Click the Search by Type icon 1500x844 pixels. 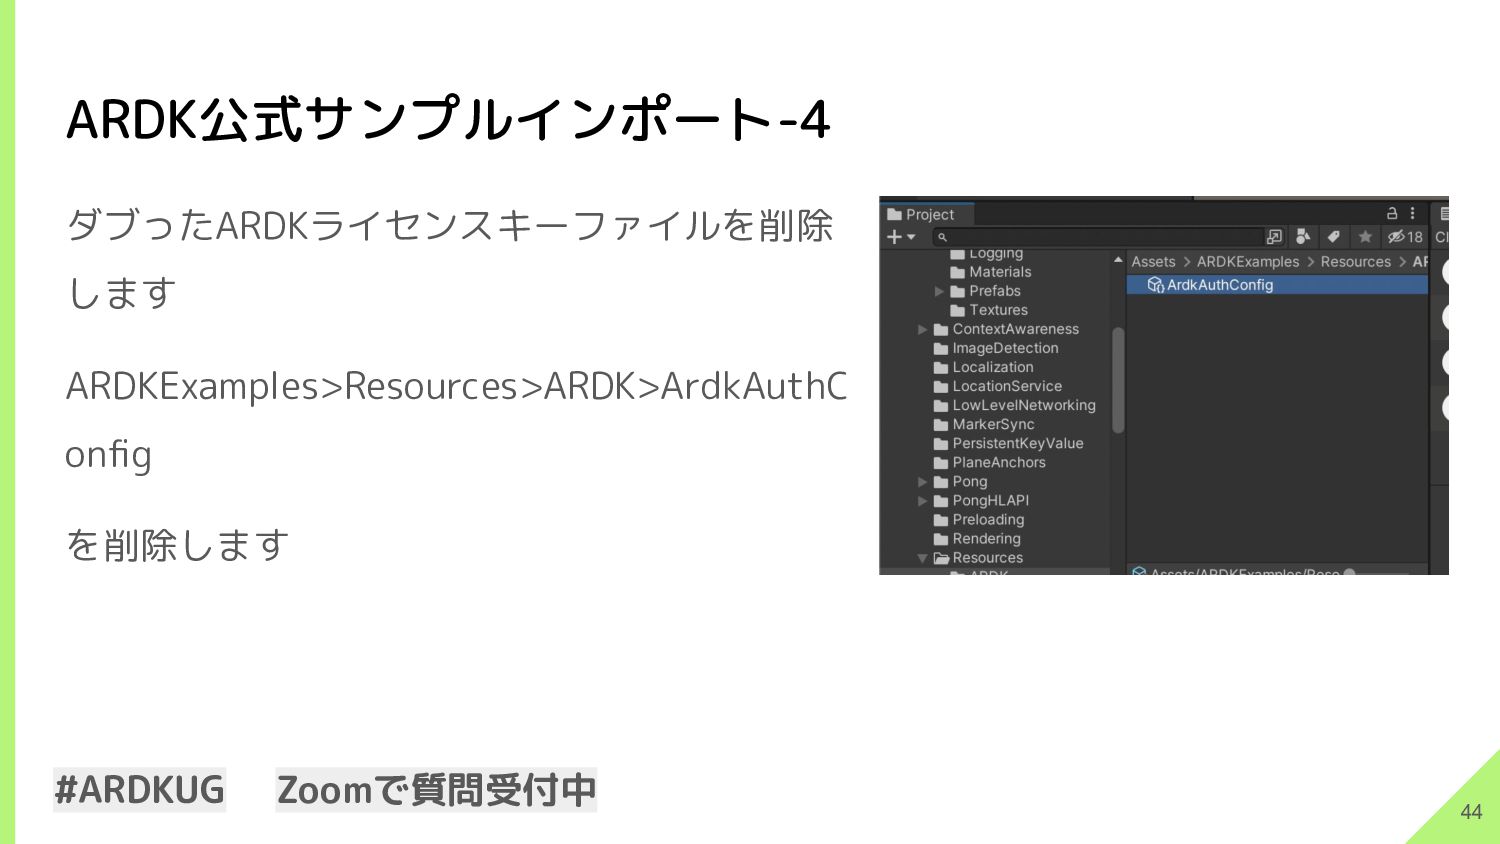(x=1303, y=237)
